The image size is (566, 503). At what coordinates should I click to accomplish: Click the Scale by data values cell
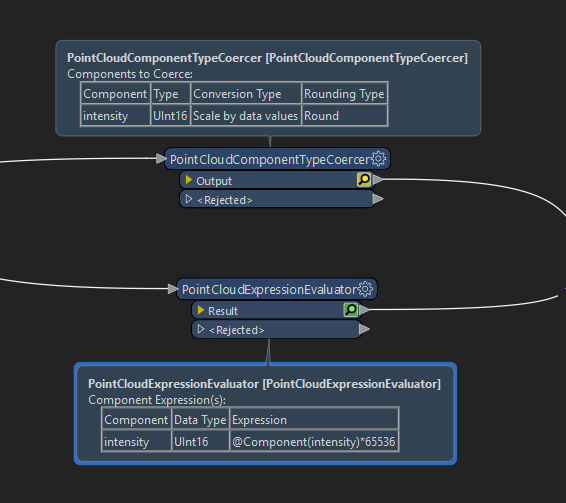pos(246,116)
